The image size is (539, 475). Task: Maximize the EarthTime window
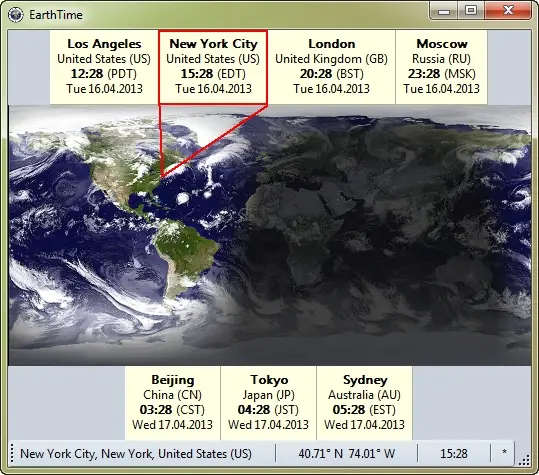(x=471, y=11)
